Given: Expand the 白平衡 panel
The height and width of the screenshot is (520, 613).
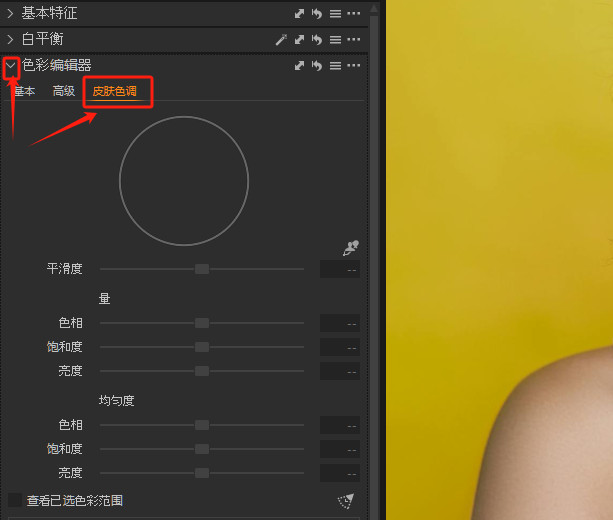Looking at the screenshot, I should [11, 39].
